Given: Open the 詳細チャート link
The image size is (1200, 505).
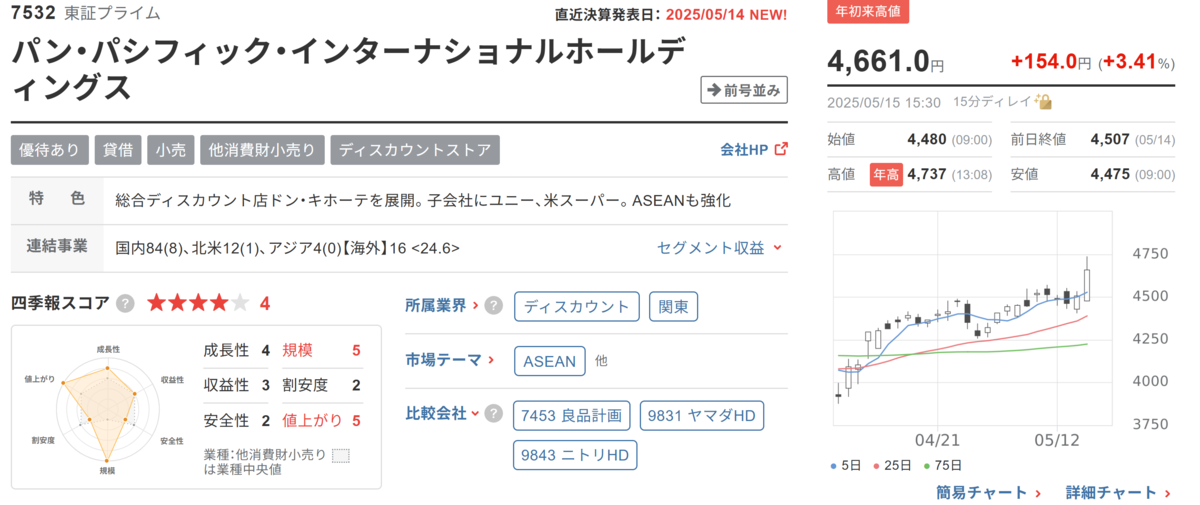Looking at the screenshot, I should [x=1118, y=492].
